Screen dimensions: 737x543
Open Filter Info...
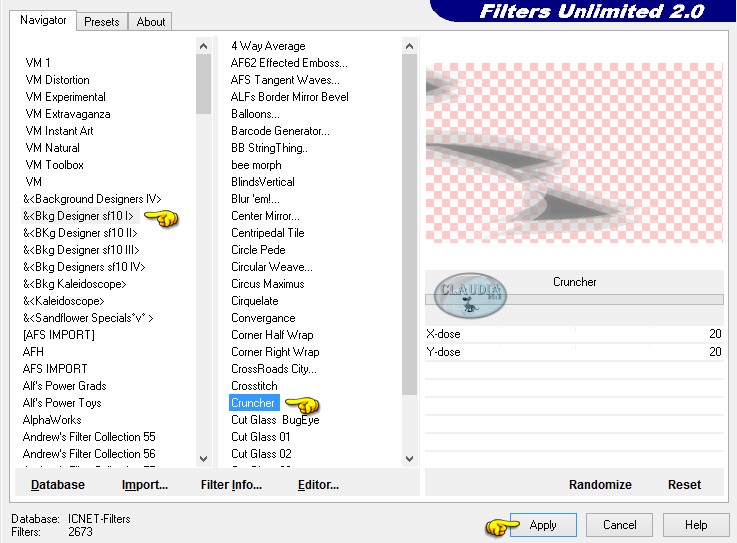231,485
